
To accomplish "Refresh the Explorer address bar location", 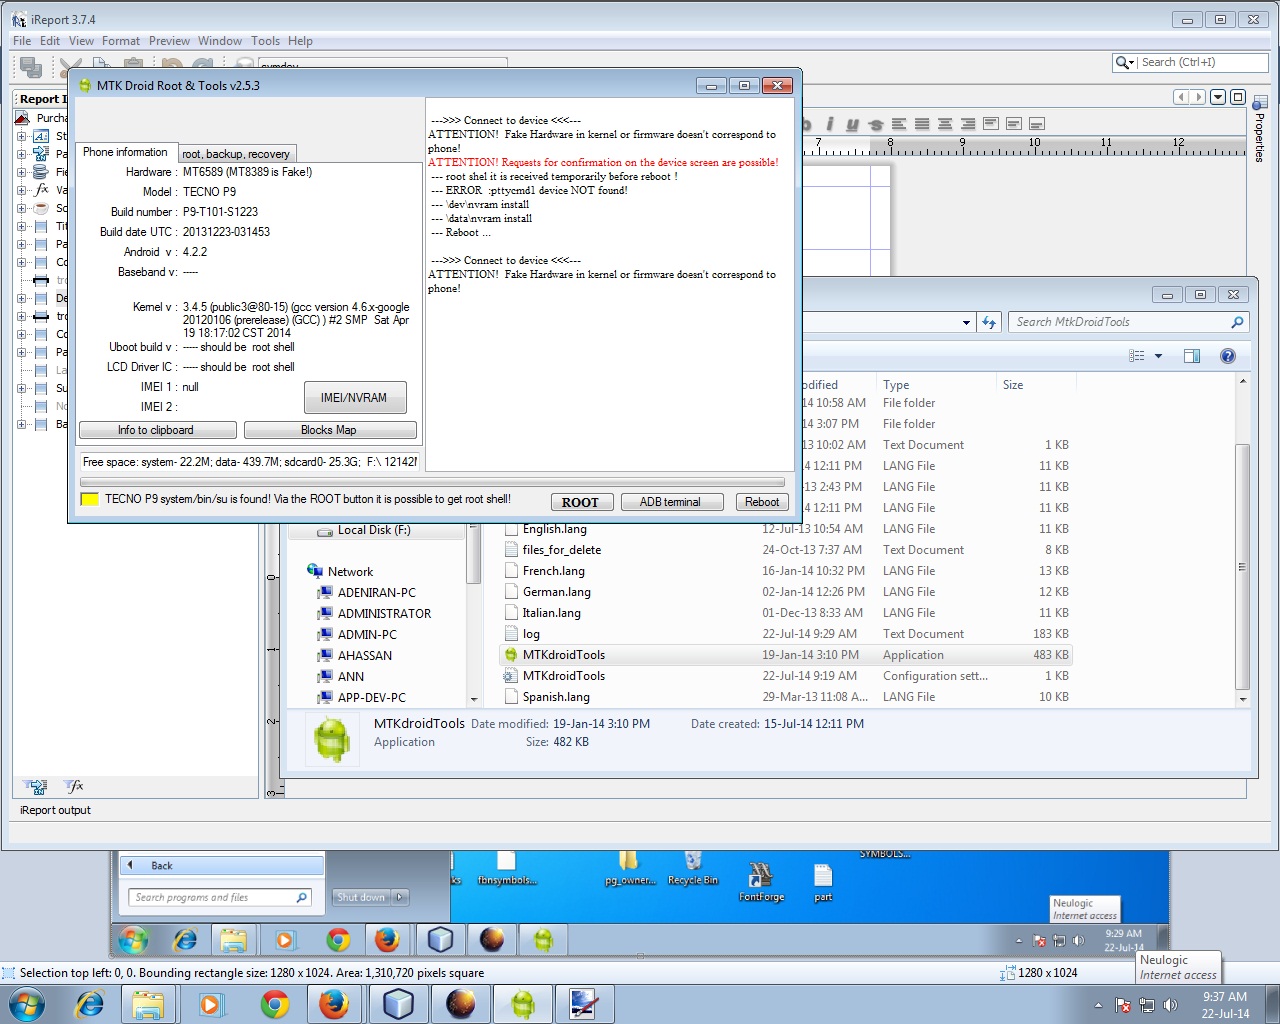I will click(989, 322).
